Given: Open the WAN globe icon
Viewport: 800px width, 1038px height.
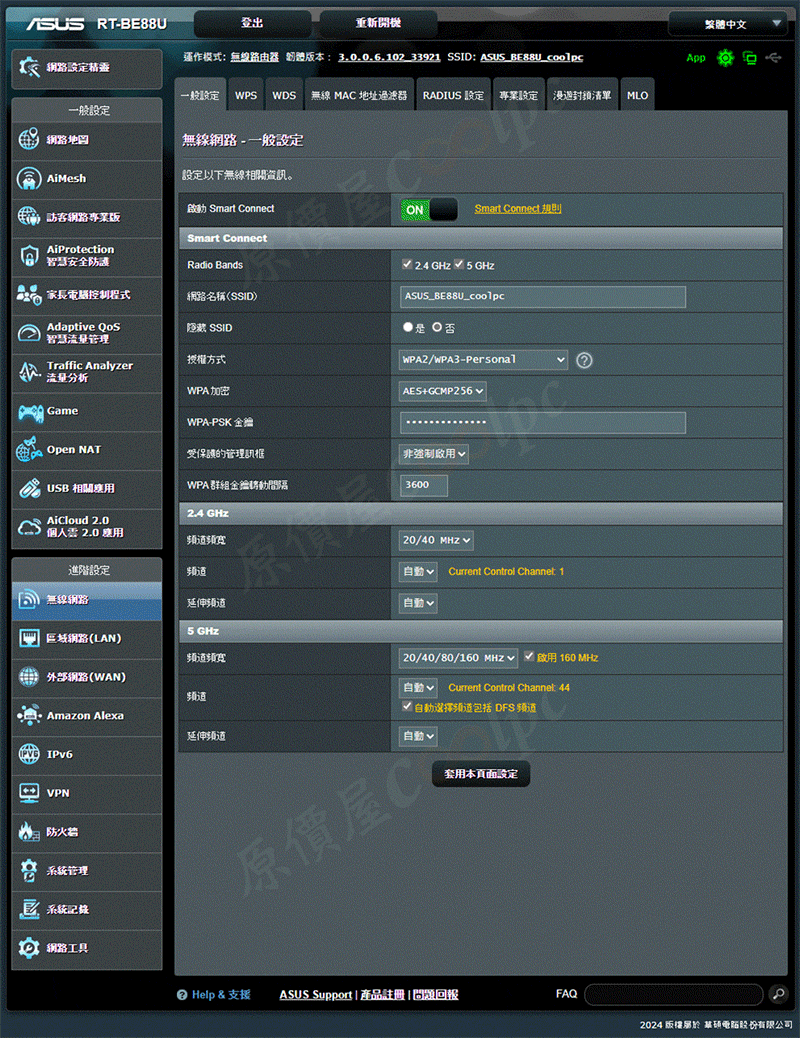Looking at the screenshot, I should tap(28, 677).
